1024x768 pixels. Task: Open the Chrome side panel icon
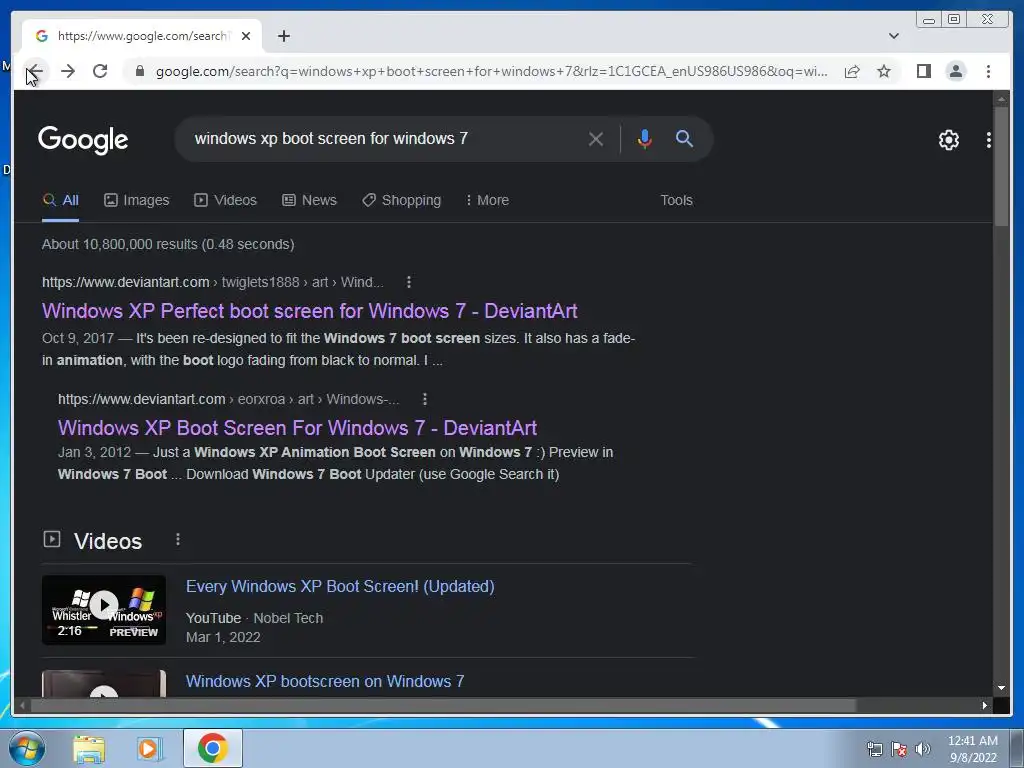click(923, 71)
